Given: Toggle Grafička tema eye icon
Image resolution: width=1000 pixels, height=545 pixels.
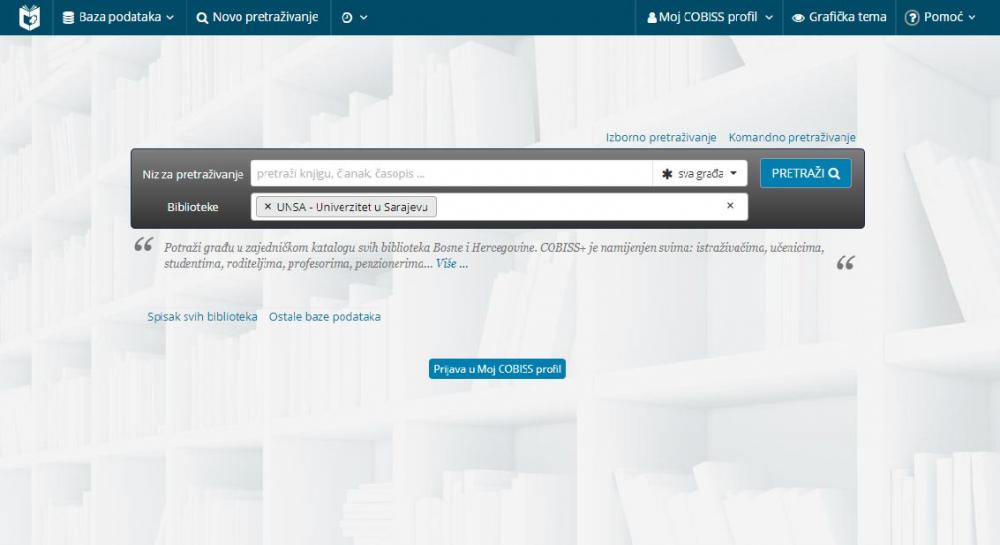Looking at the screenshot, I should pos(798,17).
